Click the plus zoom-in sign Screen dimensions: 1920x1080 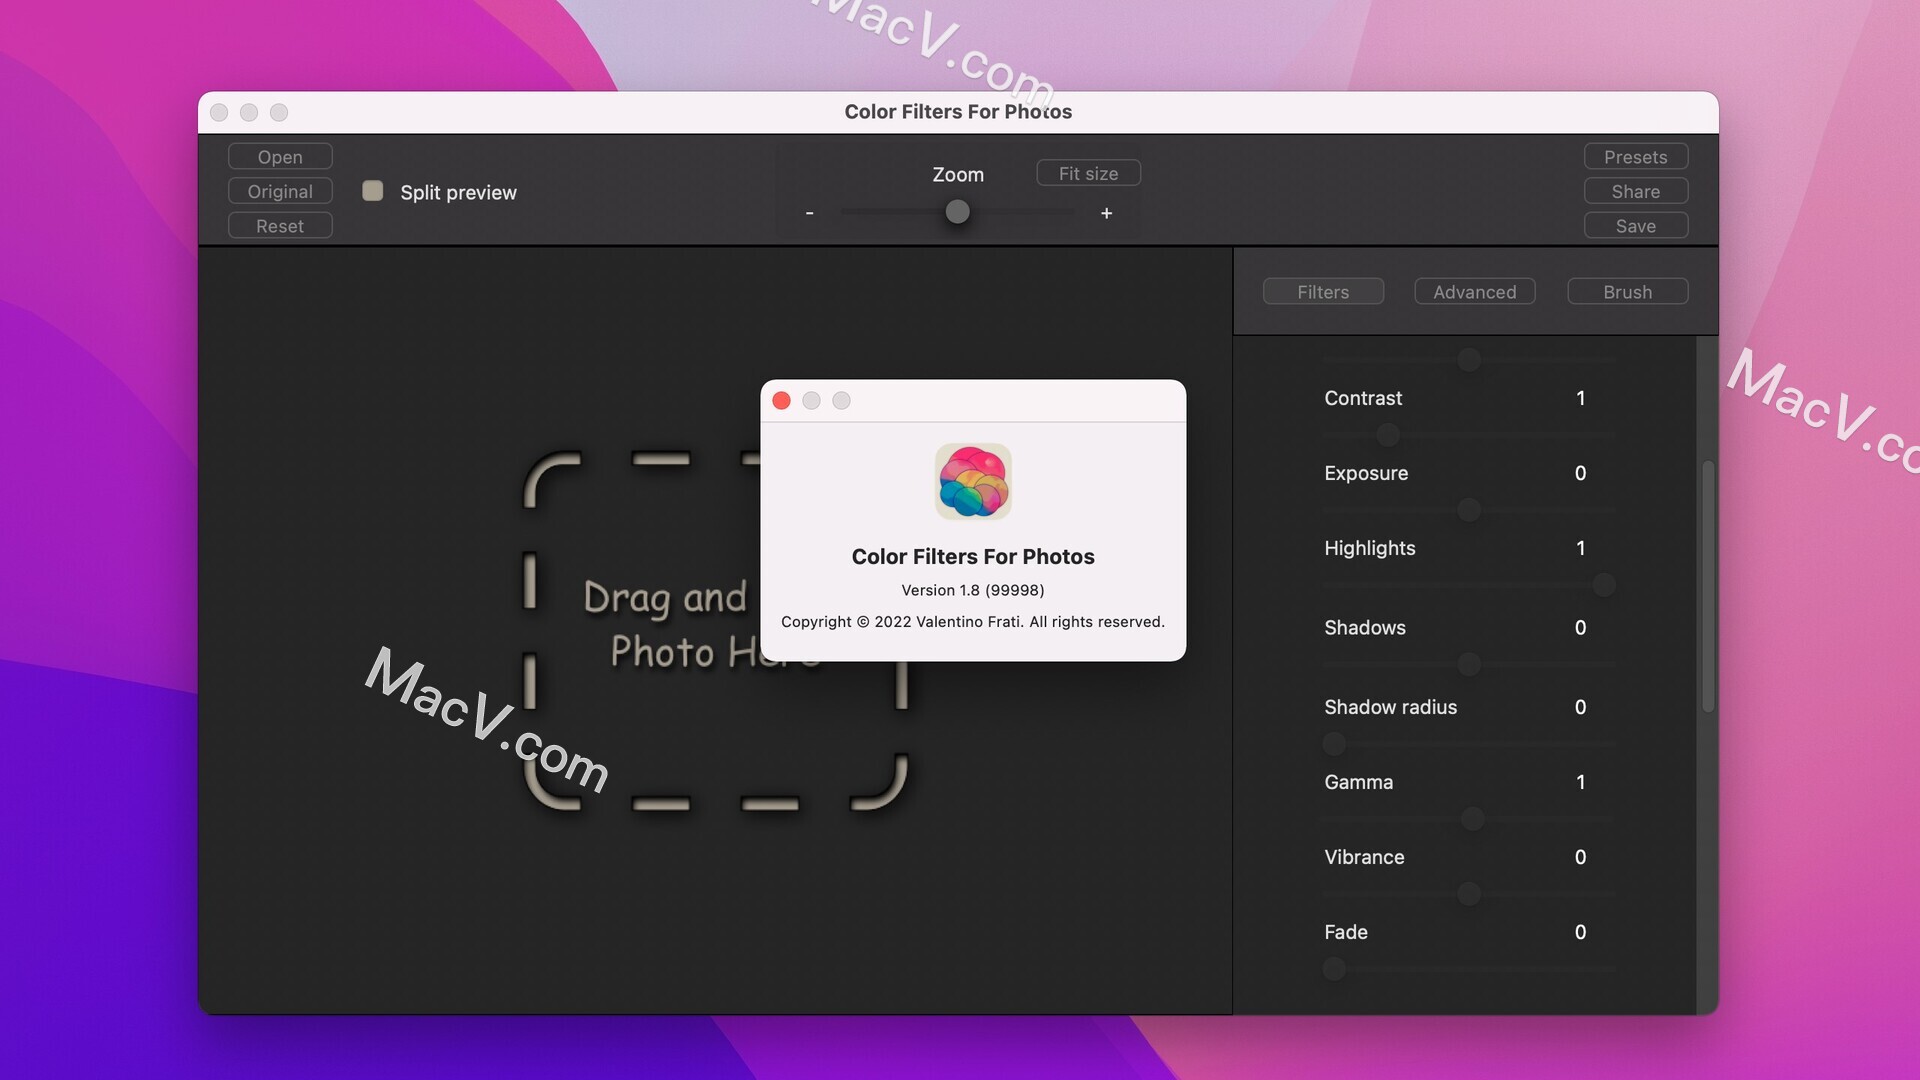pyautogui.click(x=1106, y=213)
